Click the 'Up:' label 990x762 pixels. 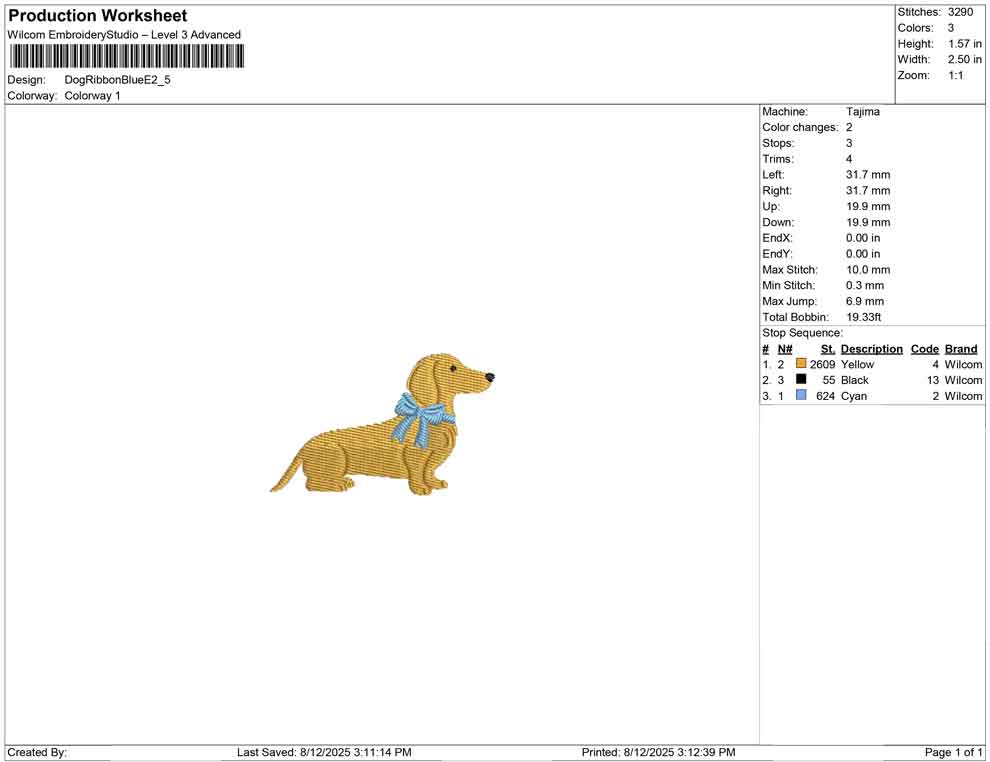point(771,206)
